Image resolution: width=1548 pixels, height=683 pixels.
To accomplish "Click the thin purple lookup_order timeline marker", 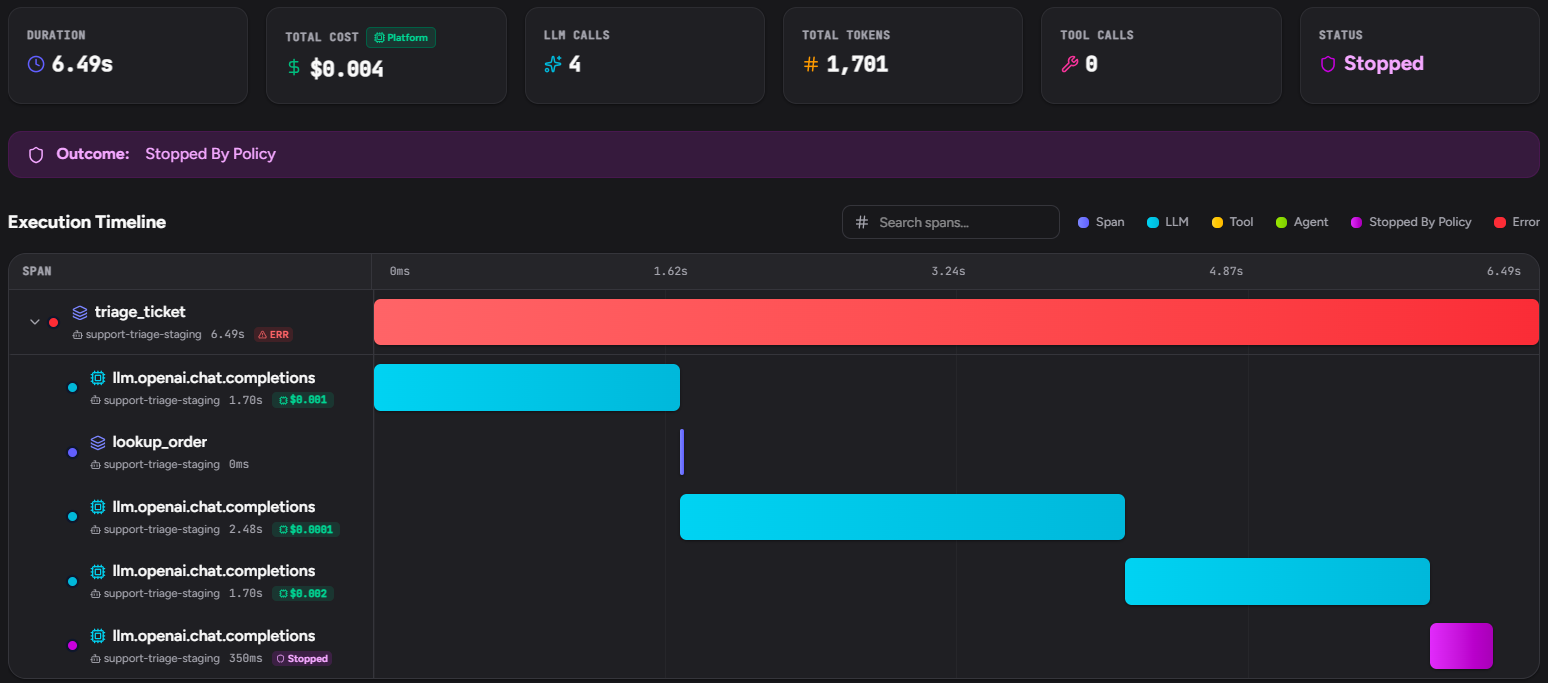I will [x=682, y=452].
